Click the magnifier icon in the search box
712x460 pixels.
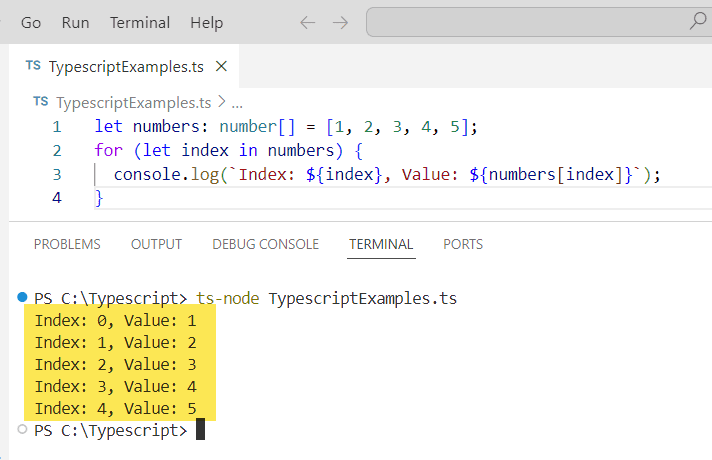click(x=698, y=21)
